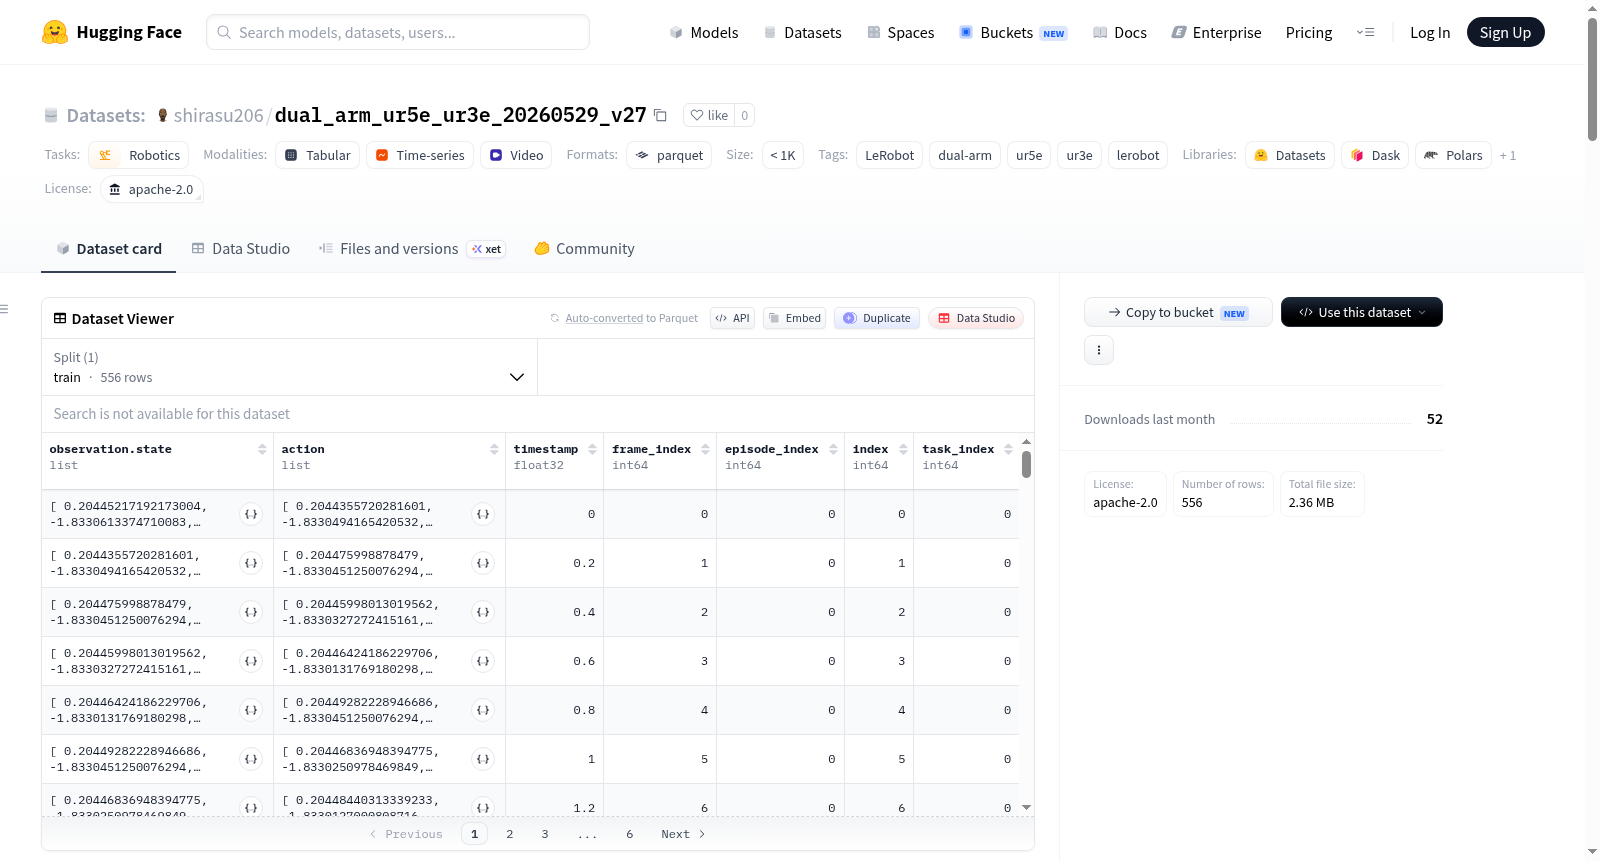Image resolution: width=1600 pixels, height=861 pixels.
Task: Focus the search models and datasets field
Action: point(398,32)
